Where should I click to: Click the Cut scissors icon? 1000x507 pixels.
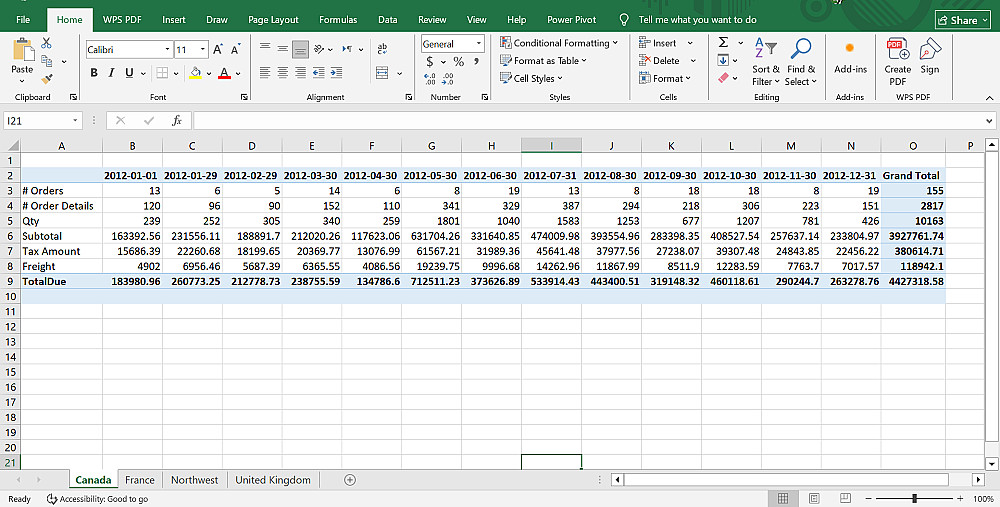(x=47, y=43)
